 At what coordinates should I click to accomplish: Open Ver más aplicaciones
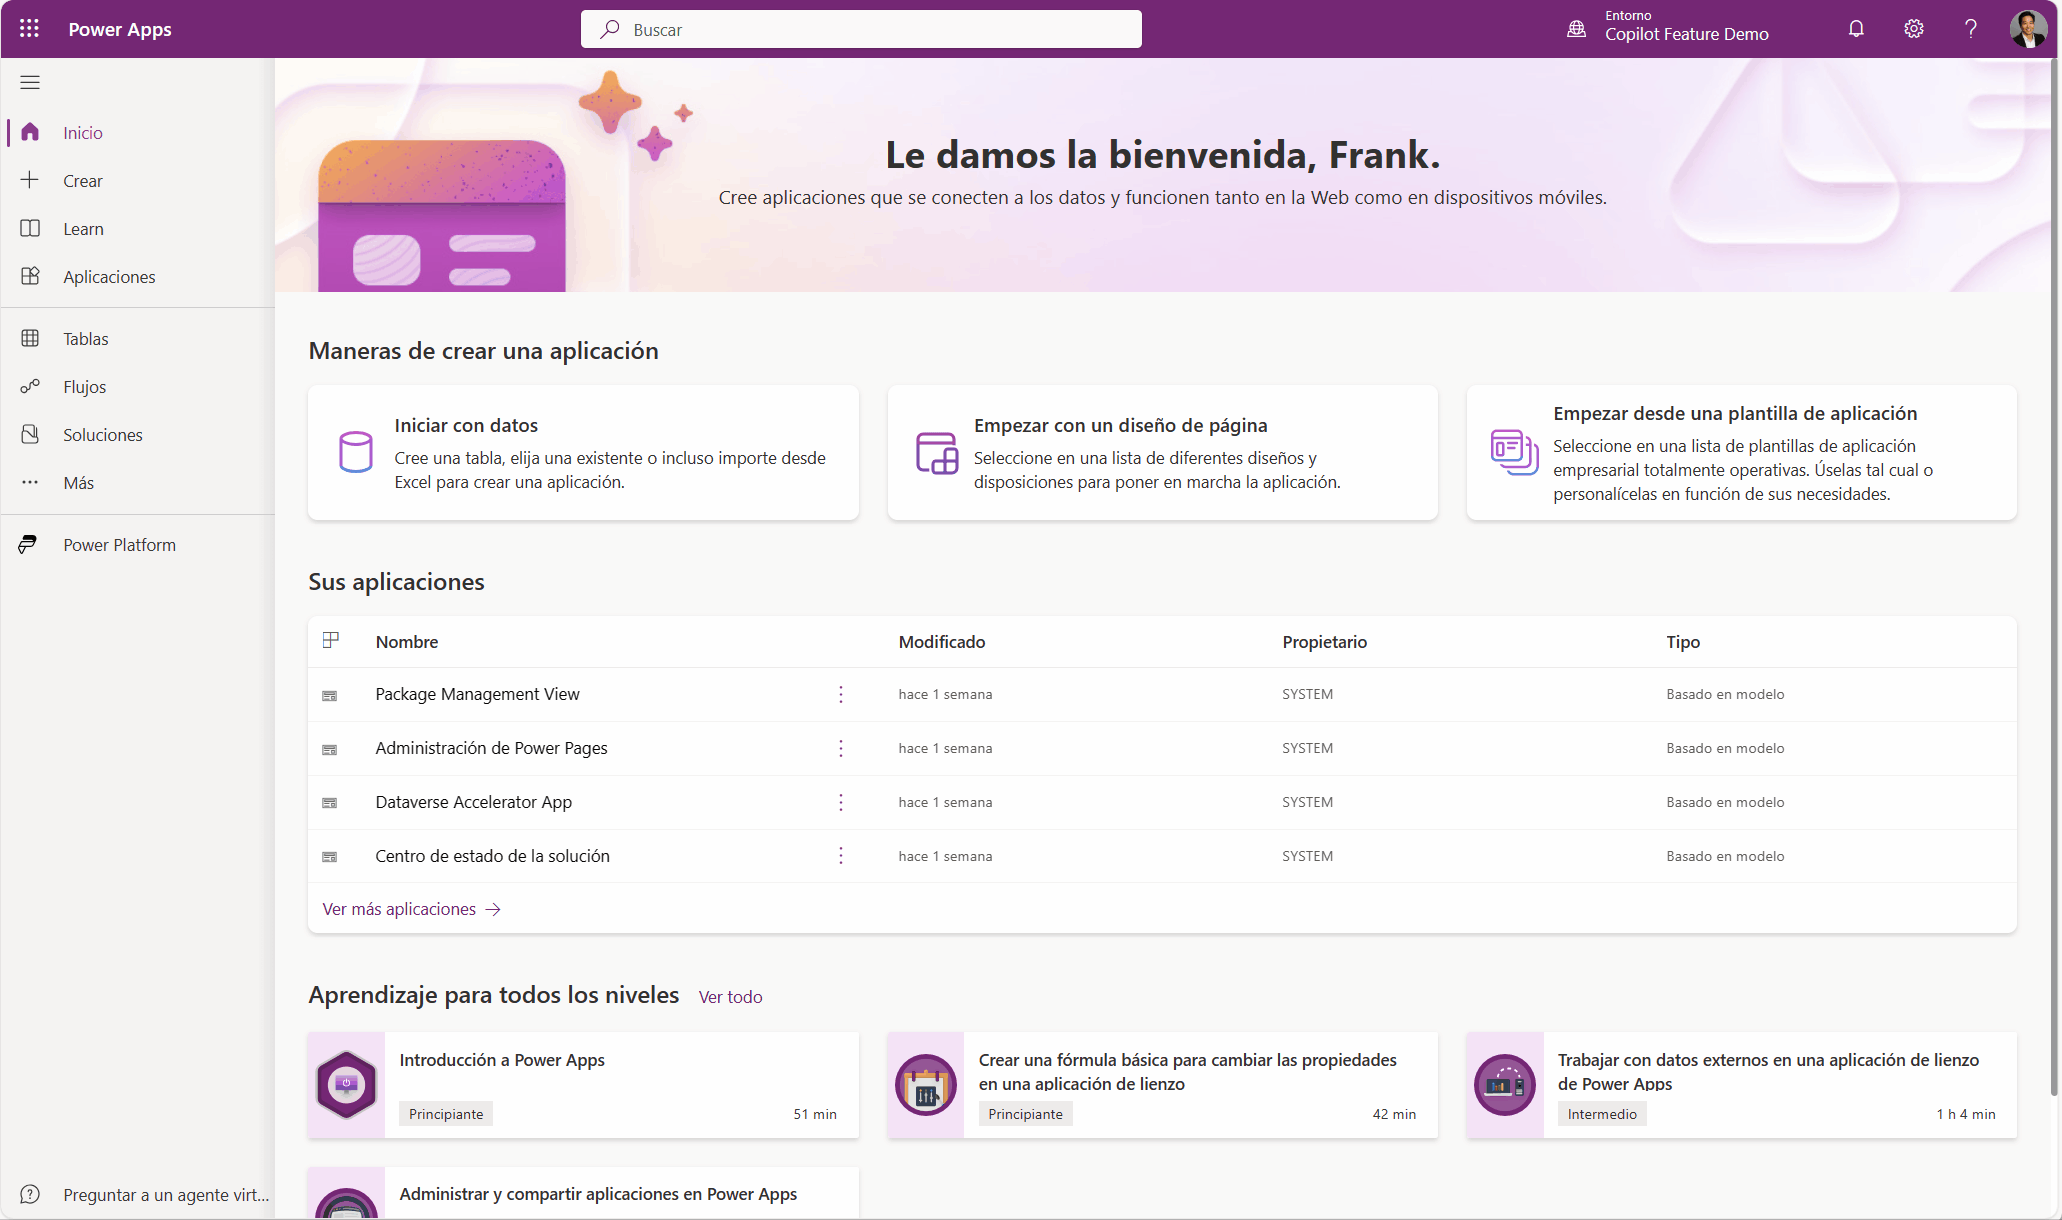pyautogui.click(x=399, y=908)
